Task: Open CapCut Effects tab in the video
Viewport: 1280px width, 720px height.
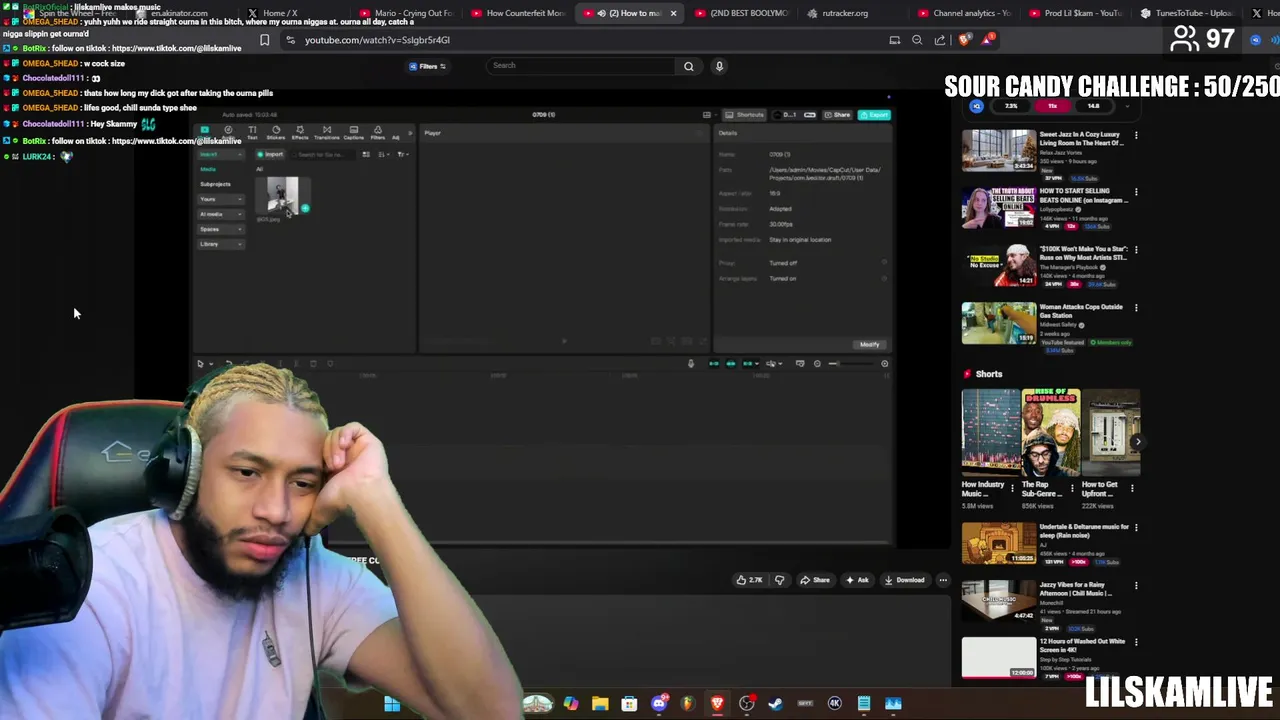Action: 300,132
